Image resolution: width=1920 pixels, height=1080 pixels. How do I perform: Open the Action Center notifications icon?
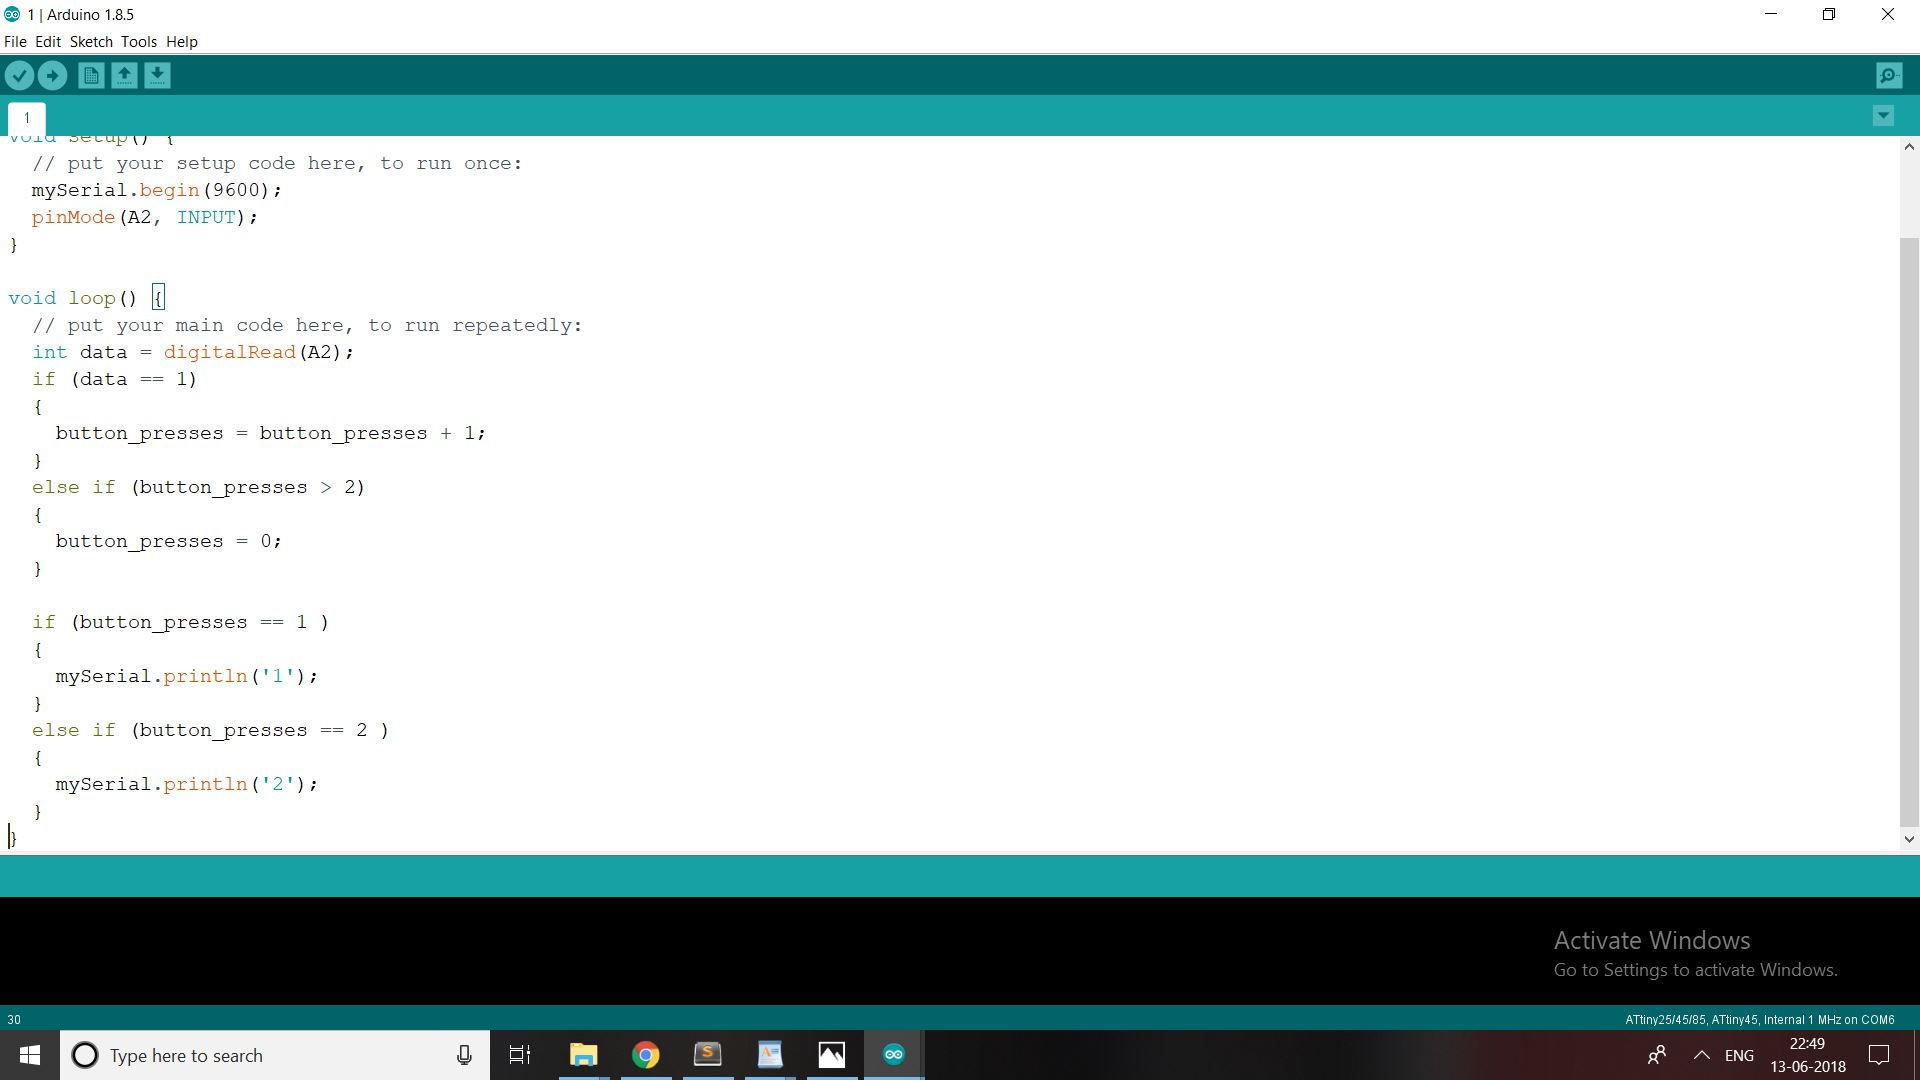pyautogui.click(x=1879, y=1055)
